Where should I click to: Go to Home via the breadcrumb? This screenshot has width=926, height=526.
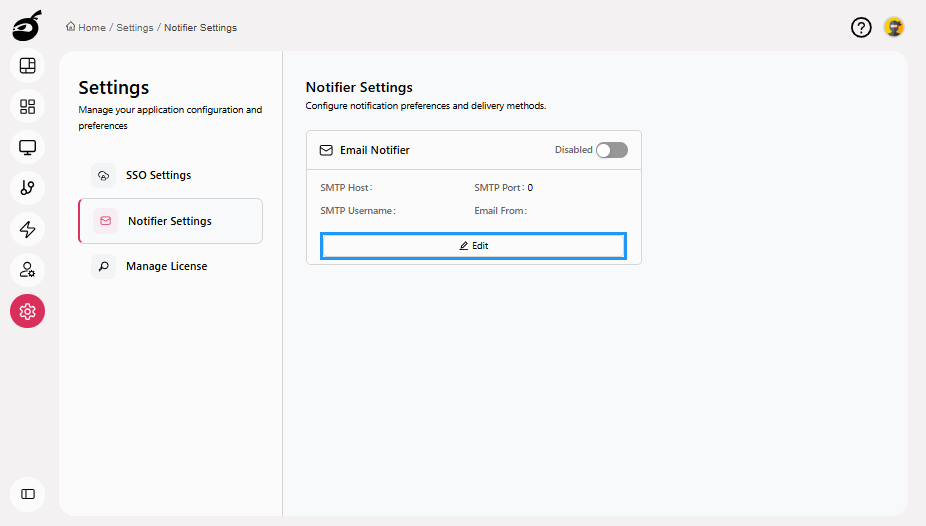tap(92, 28)
